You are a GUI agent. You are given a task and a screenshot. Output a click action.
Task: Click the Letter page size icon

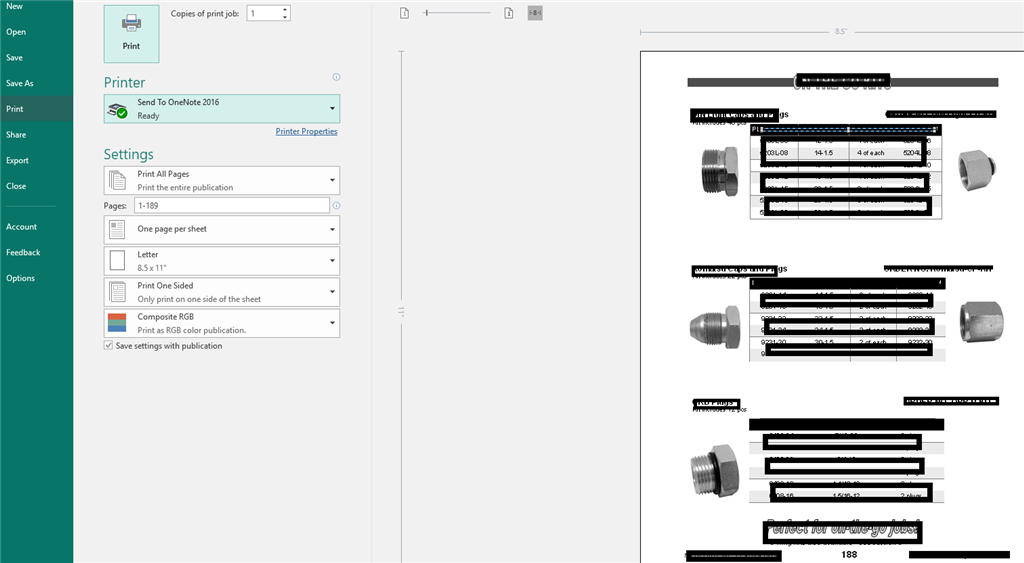[118, 261]
